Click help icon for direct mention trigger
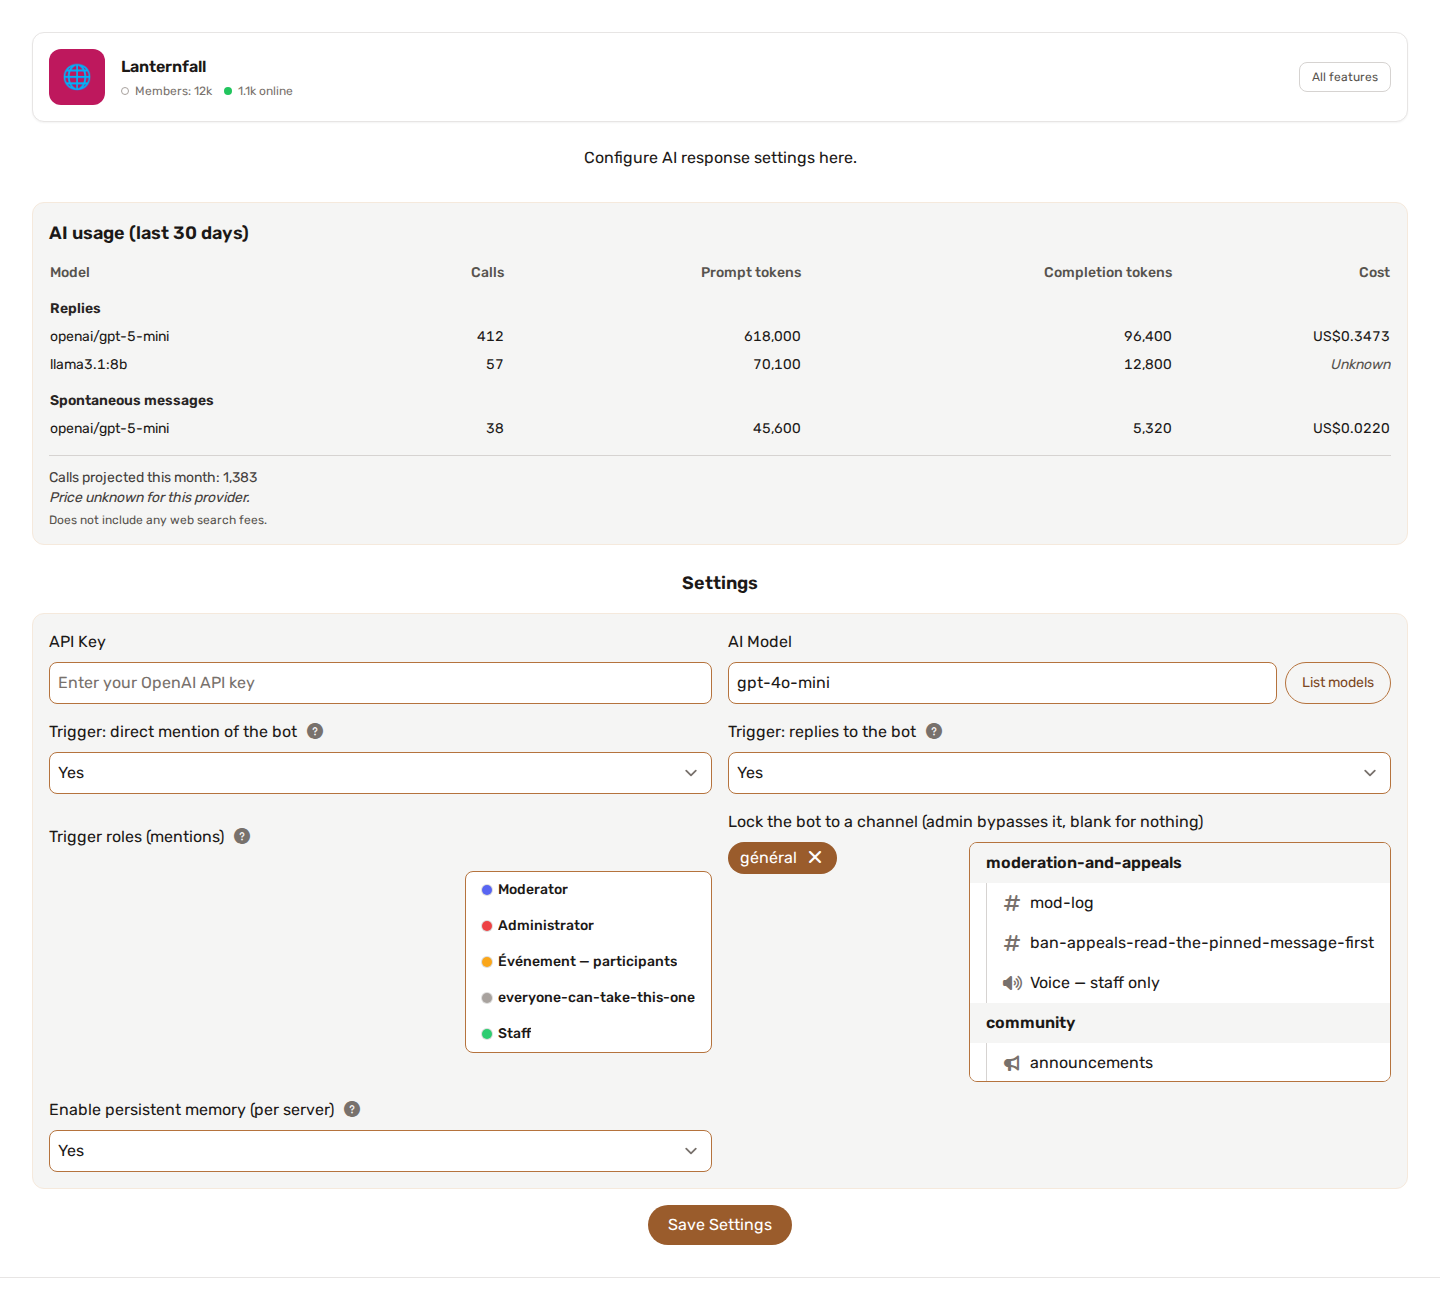1440x1302 pixels. [x=315, y=731]
